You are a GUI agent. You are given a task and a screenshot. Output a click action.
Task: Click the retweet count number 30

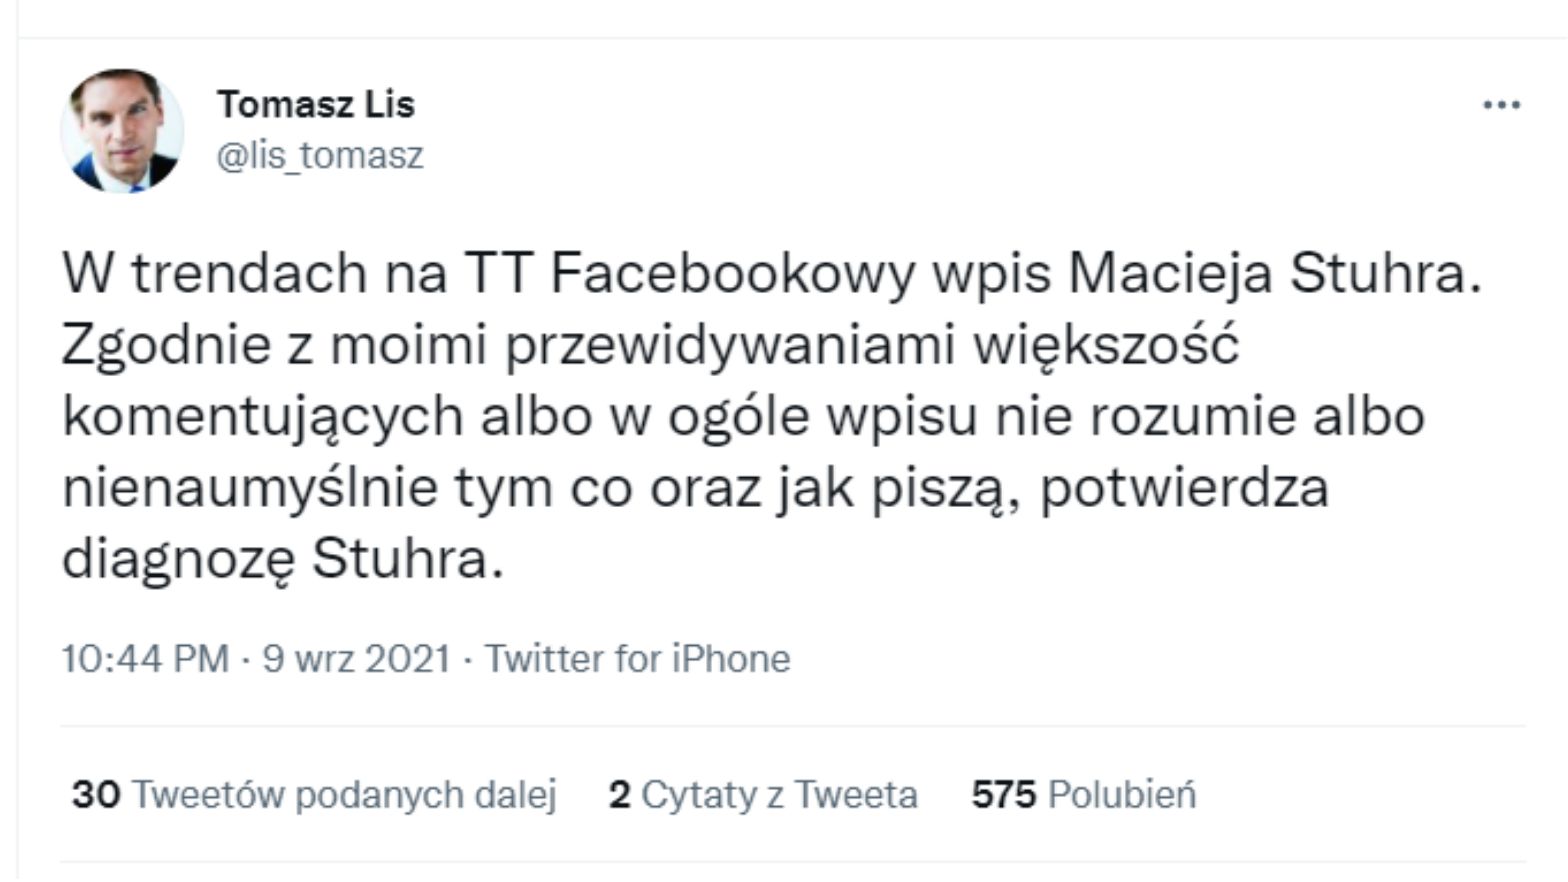click(96, 795)
